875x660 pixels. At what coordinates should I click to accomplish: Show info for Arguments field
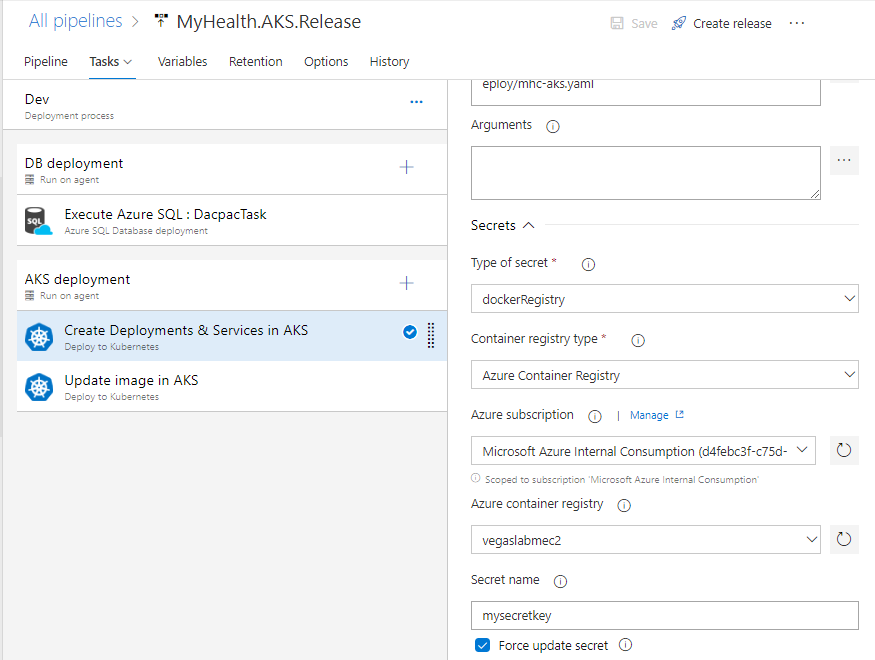click(x=552, y=127)
